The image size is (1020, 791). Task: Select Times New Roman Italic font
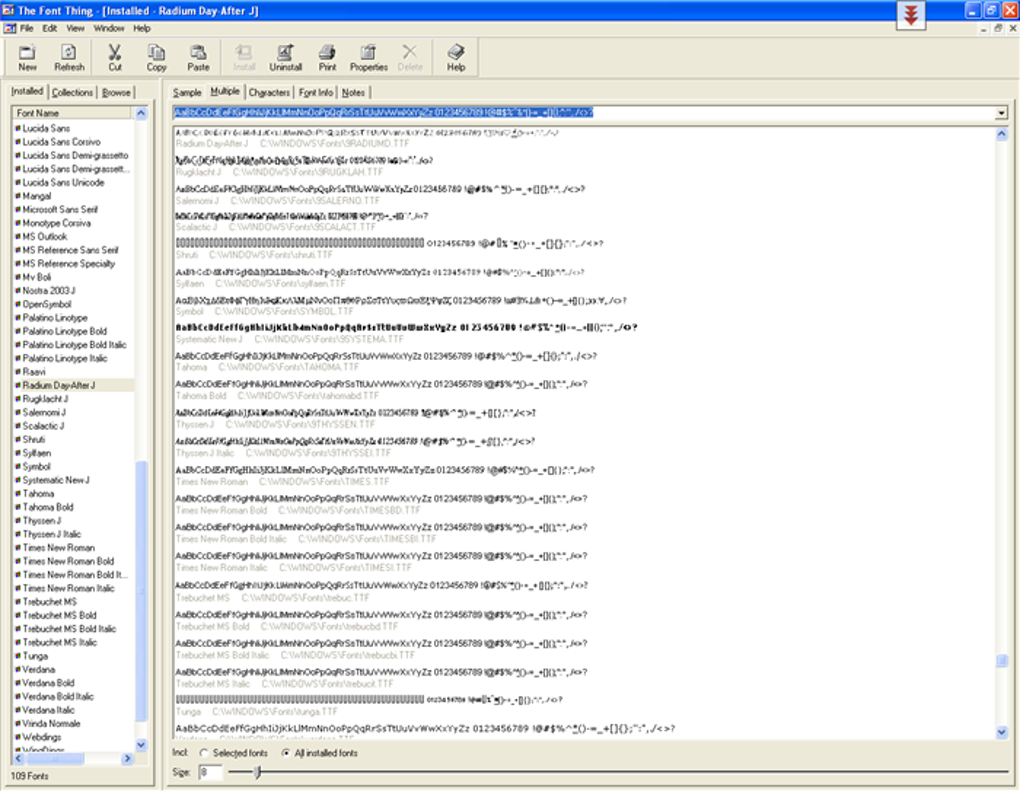[x=68, y=588]
